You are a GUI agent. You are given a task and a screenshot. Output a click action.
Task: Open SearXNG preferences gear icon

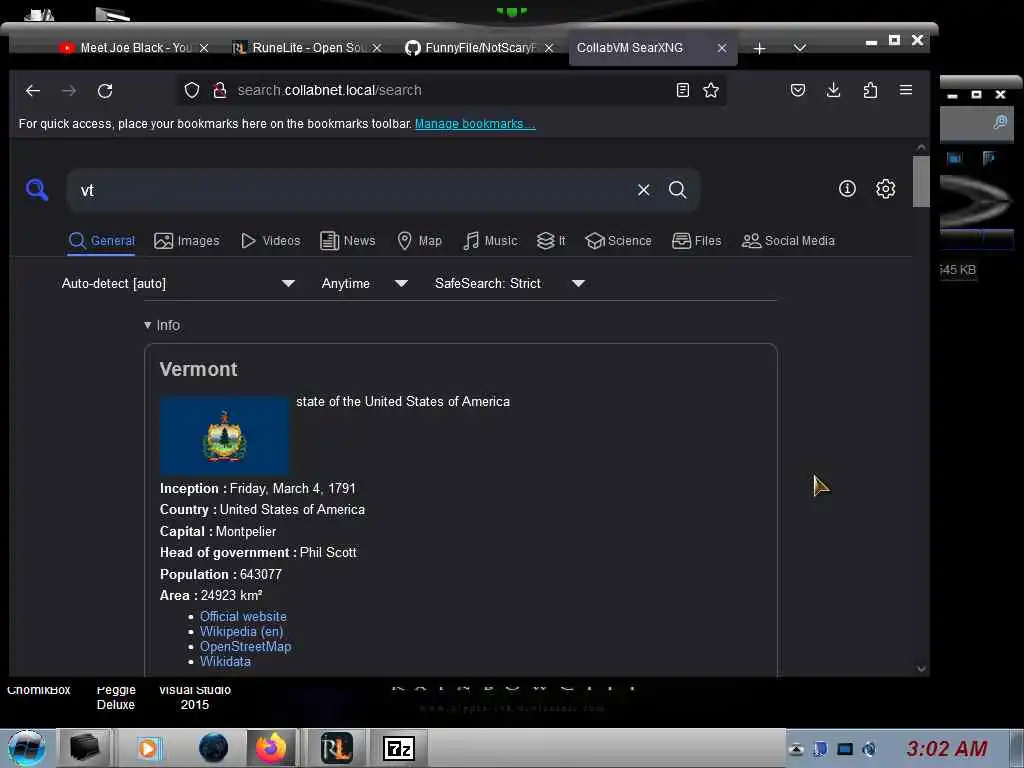[x=885, y=189]
